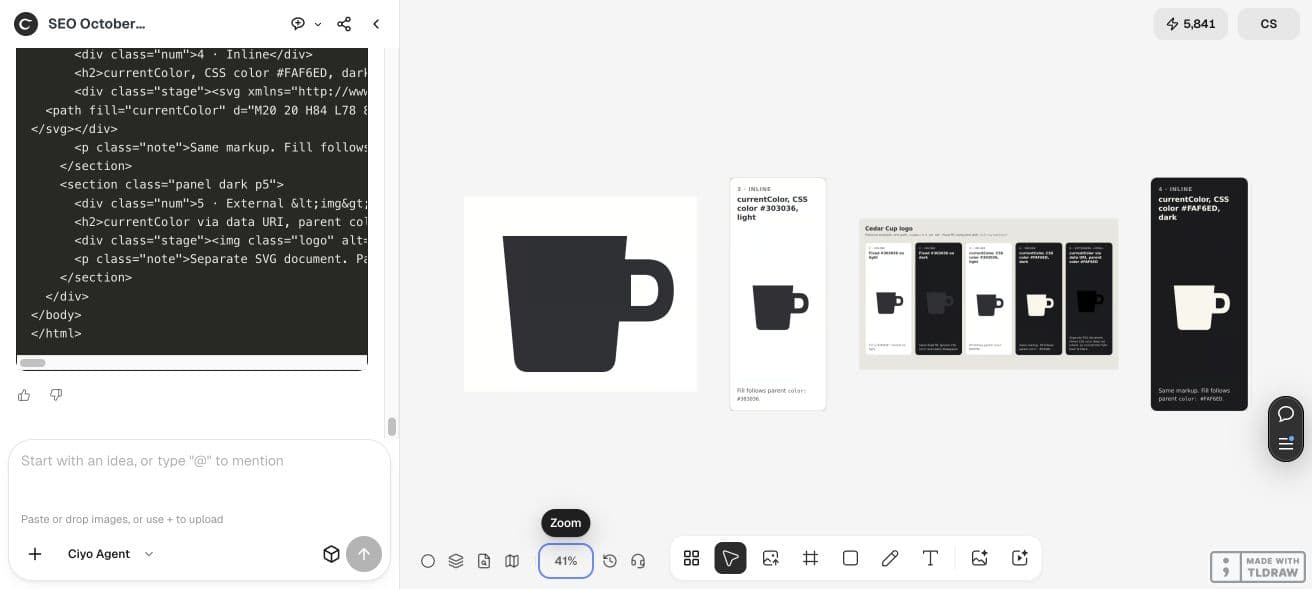1312x589 pixels.
Task: Click the code line containing "</body>"
Action: point(56,315)
